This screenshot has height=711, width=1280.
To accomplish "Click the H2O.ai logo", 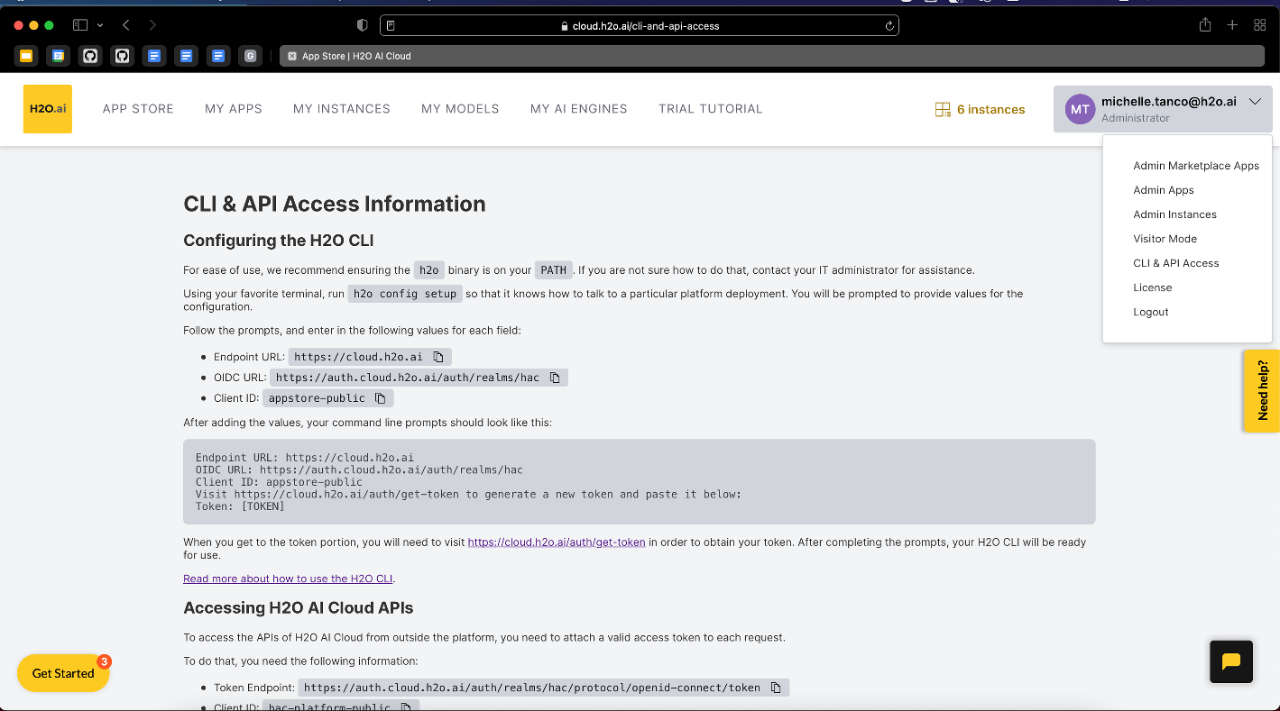I will [x=47, y=109].
